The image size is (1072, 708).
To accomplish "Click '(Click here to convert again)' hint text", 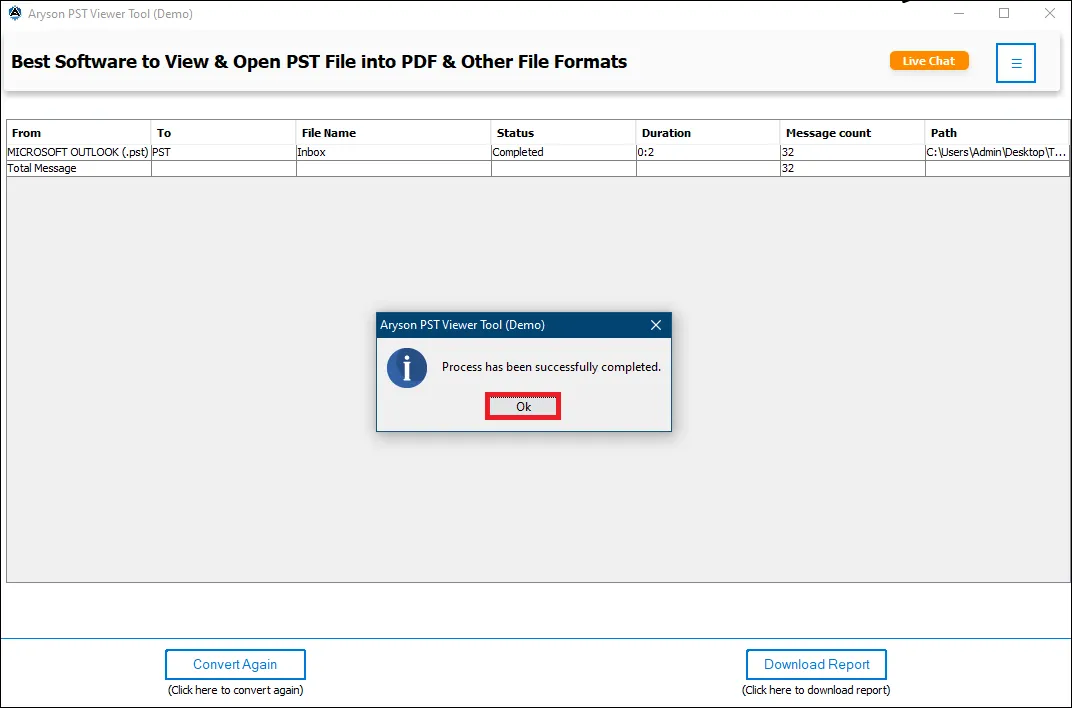I will [235, 690].
